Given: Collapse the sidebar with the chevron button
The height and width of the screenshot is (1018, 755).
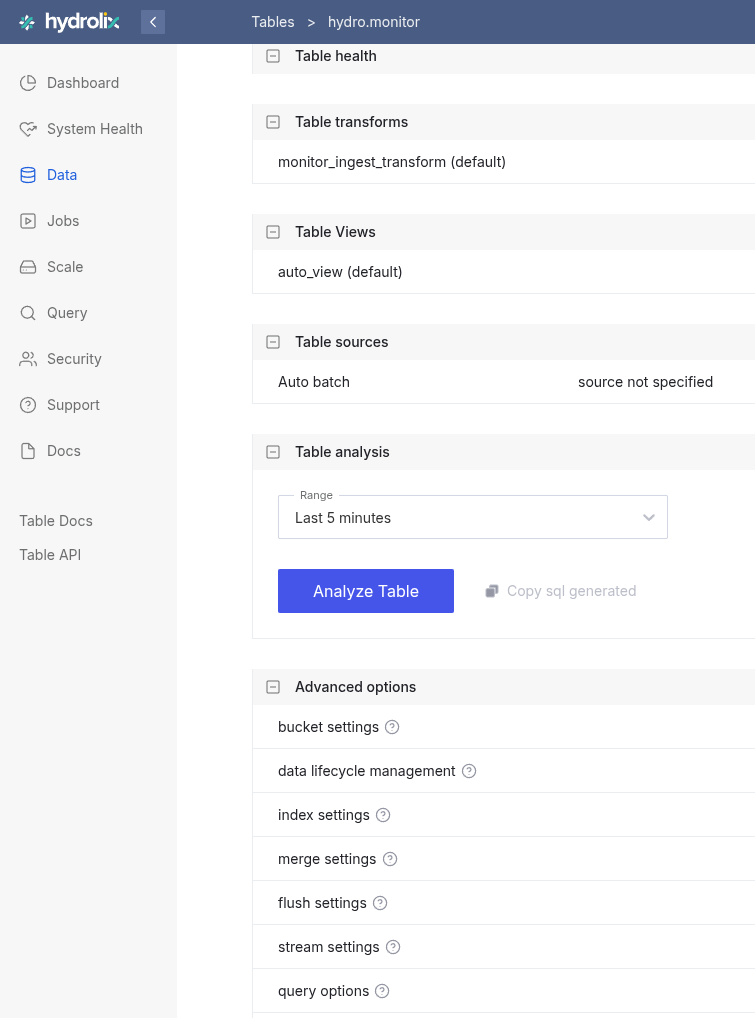Looking at the screenshot, I should [x=153, y=21].
